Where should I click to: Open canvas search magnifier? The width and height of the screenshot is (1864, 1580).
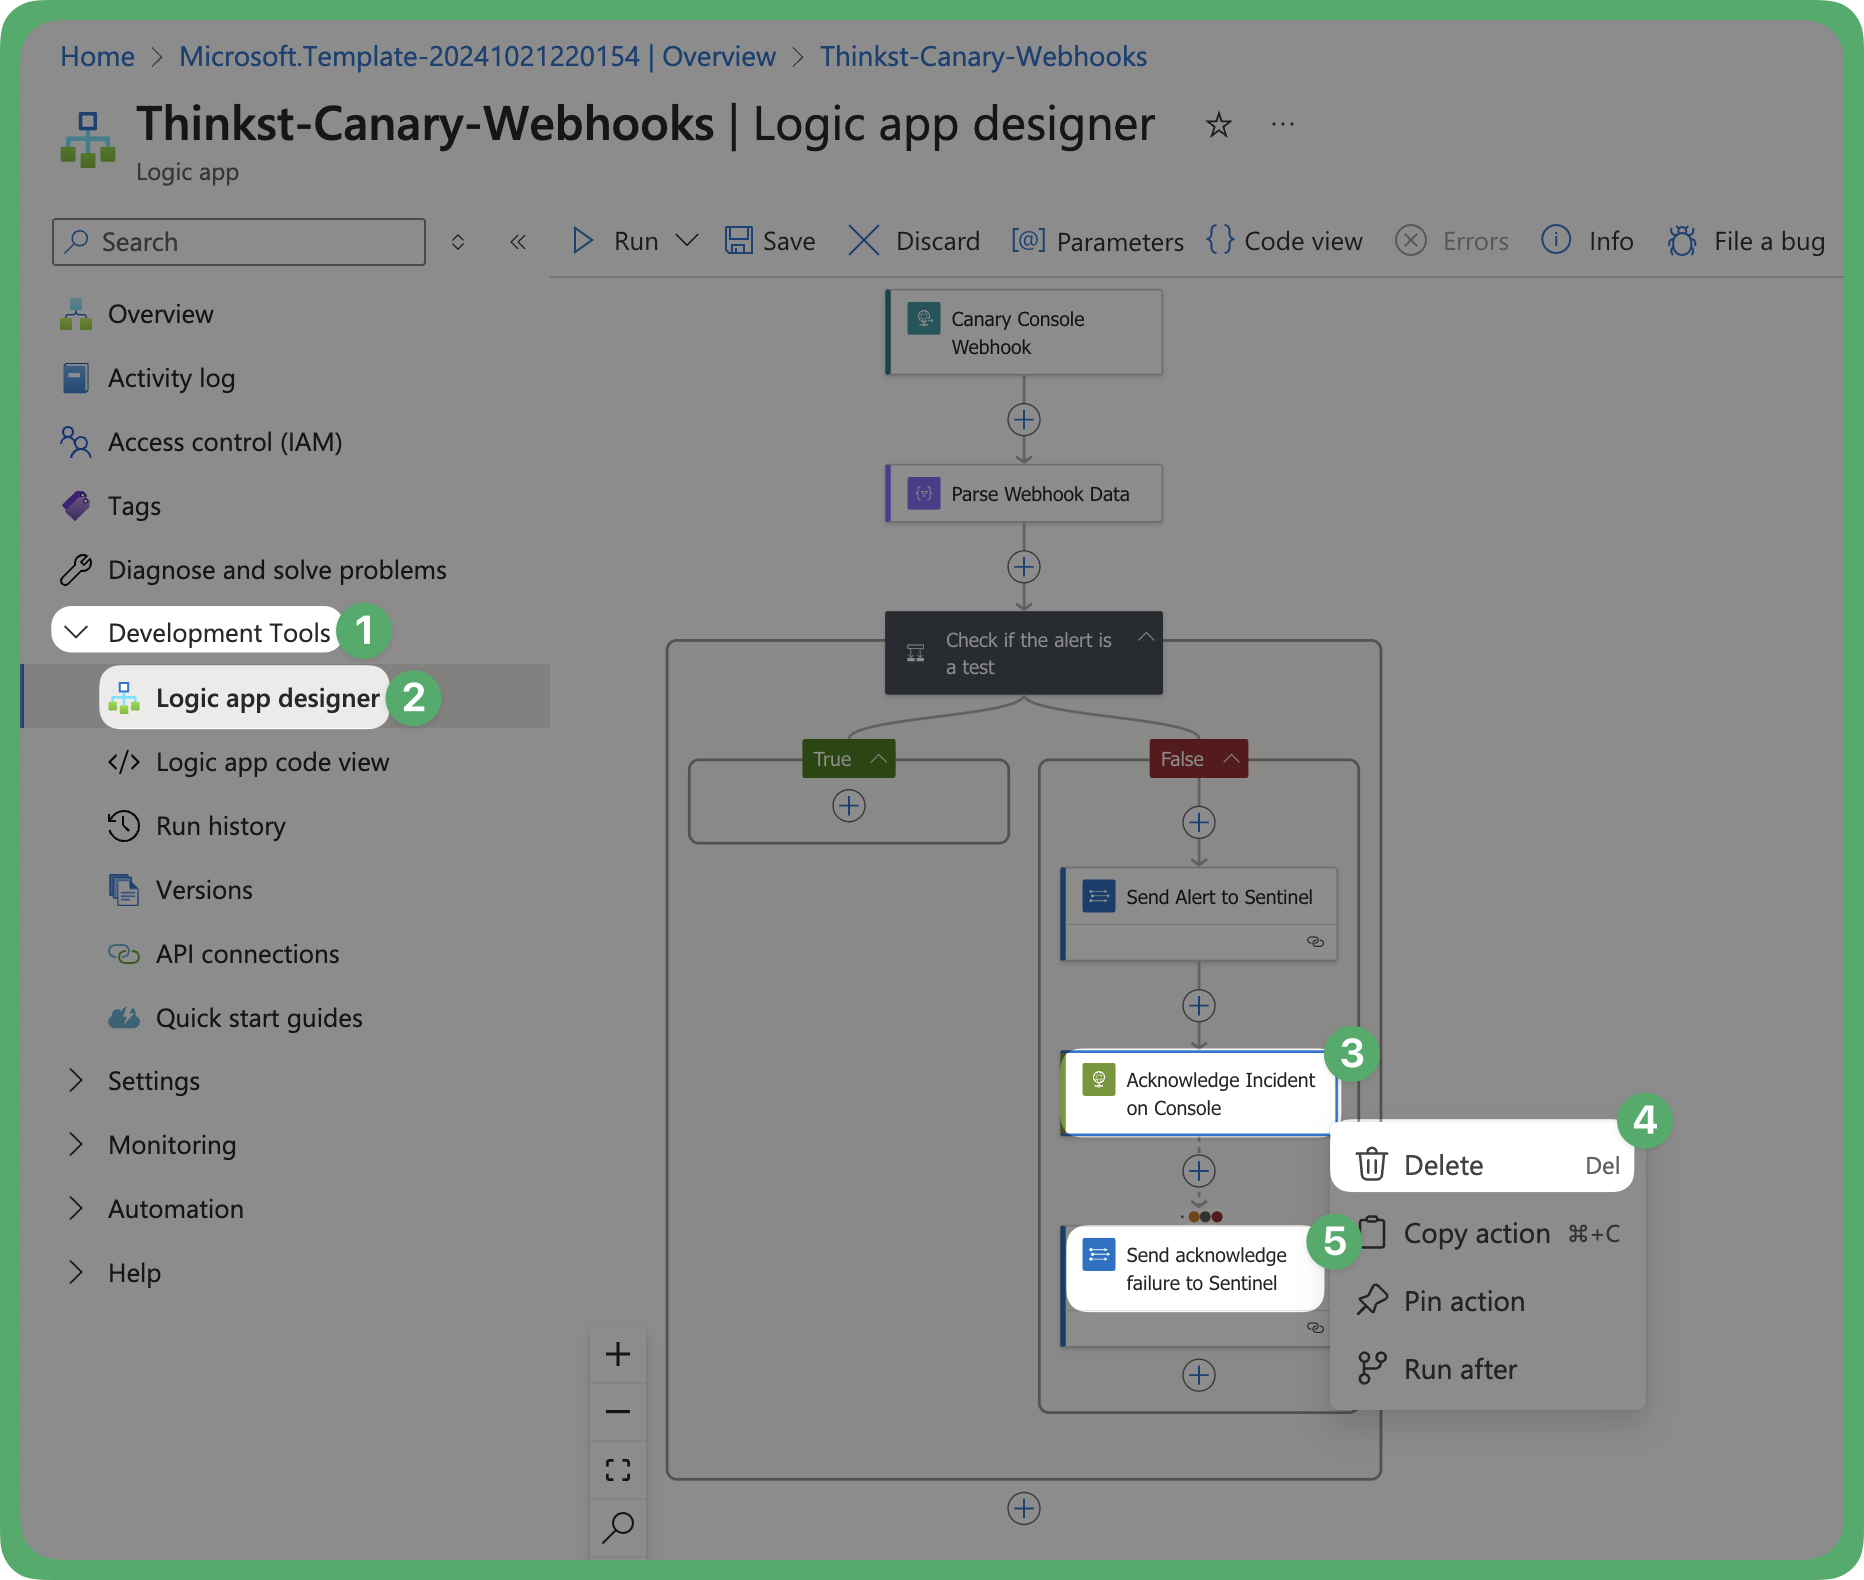618,1528
